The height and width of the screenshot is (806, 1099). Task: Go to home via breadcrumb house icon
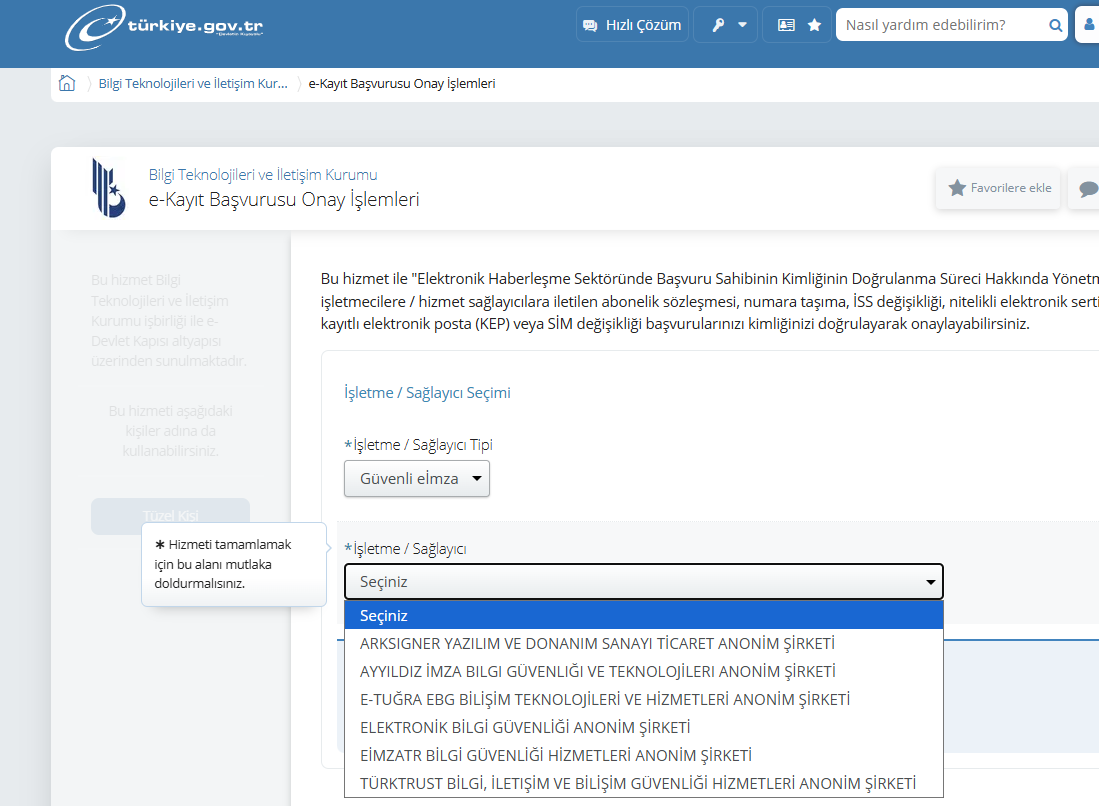(x=67, y=84)
